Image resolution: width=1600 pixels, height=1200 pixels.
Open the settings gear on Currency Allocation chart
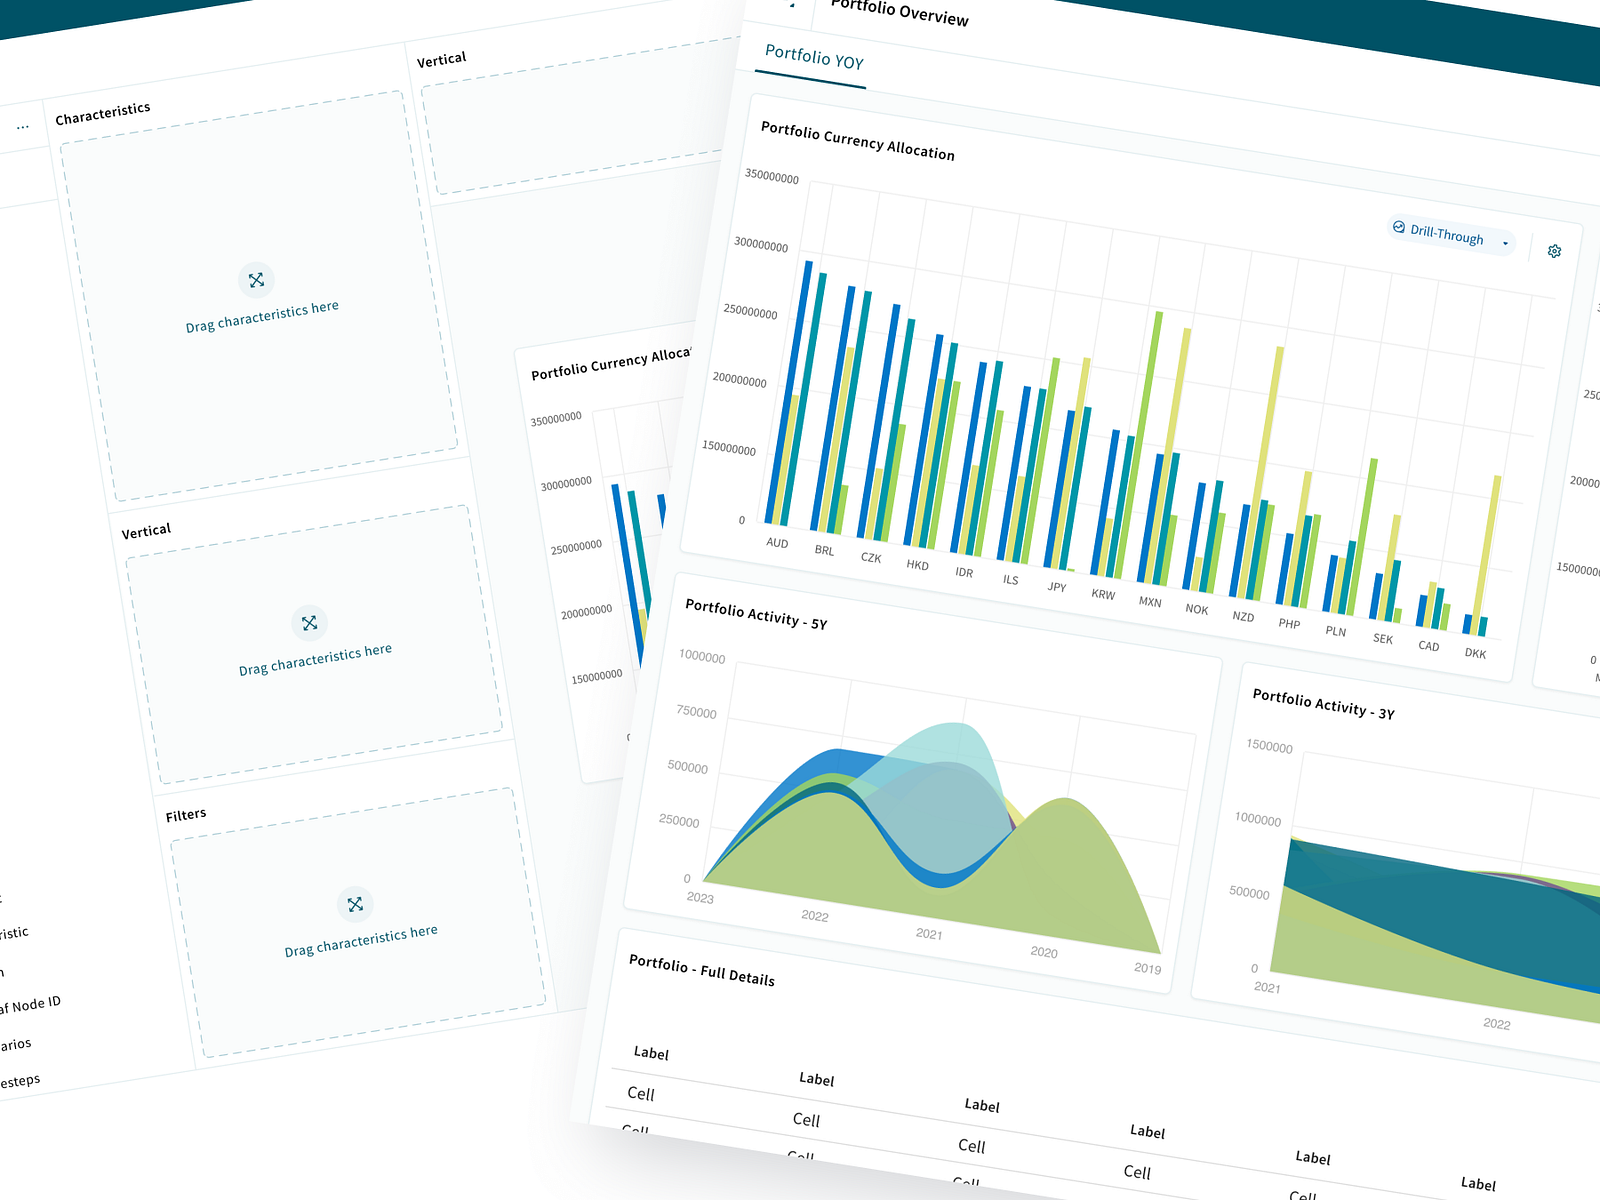coord(1555,251)
